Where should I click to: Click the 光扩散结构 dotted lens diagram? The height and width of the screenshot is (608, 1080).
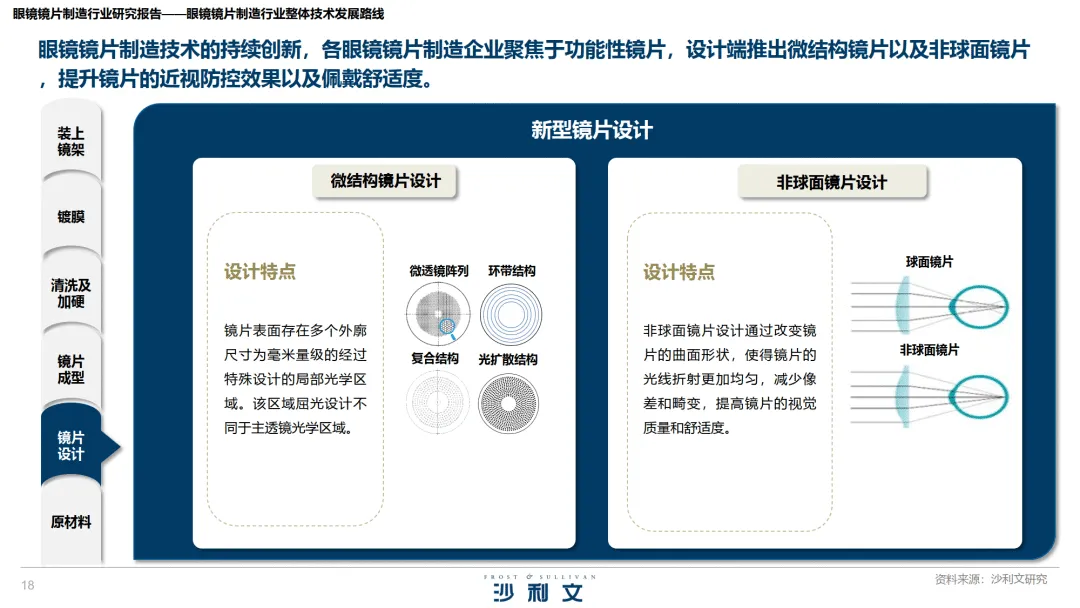pos(508,403)
